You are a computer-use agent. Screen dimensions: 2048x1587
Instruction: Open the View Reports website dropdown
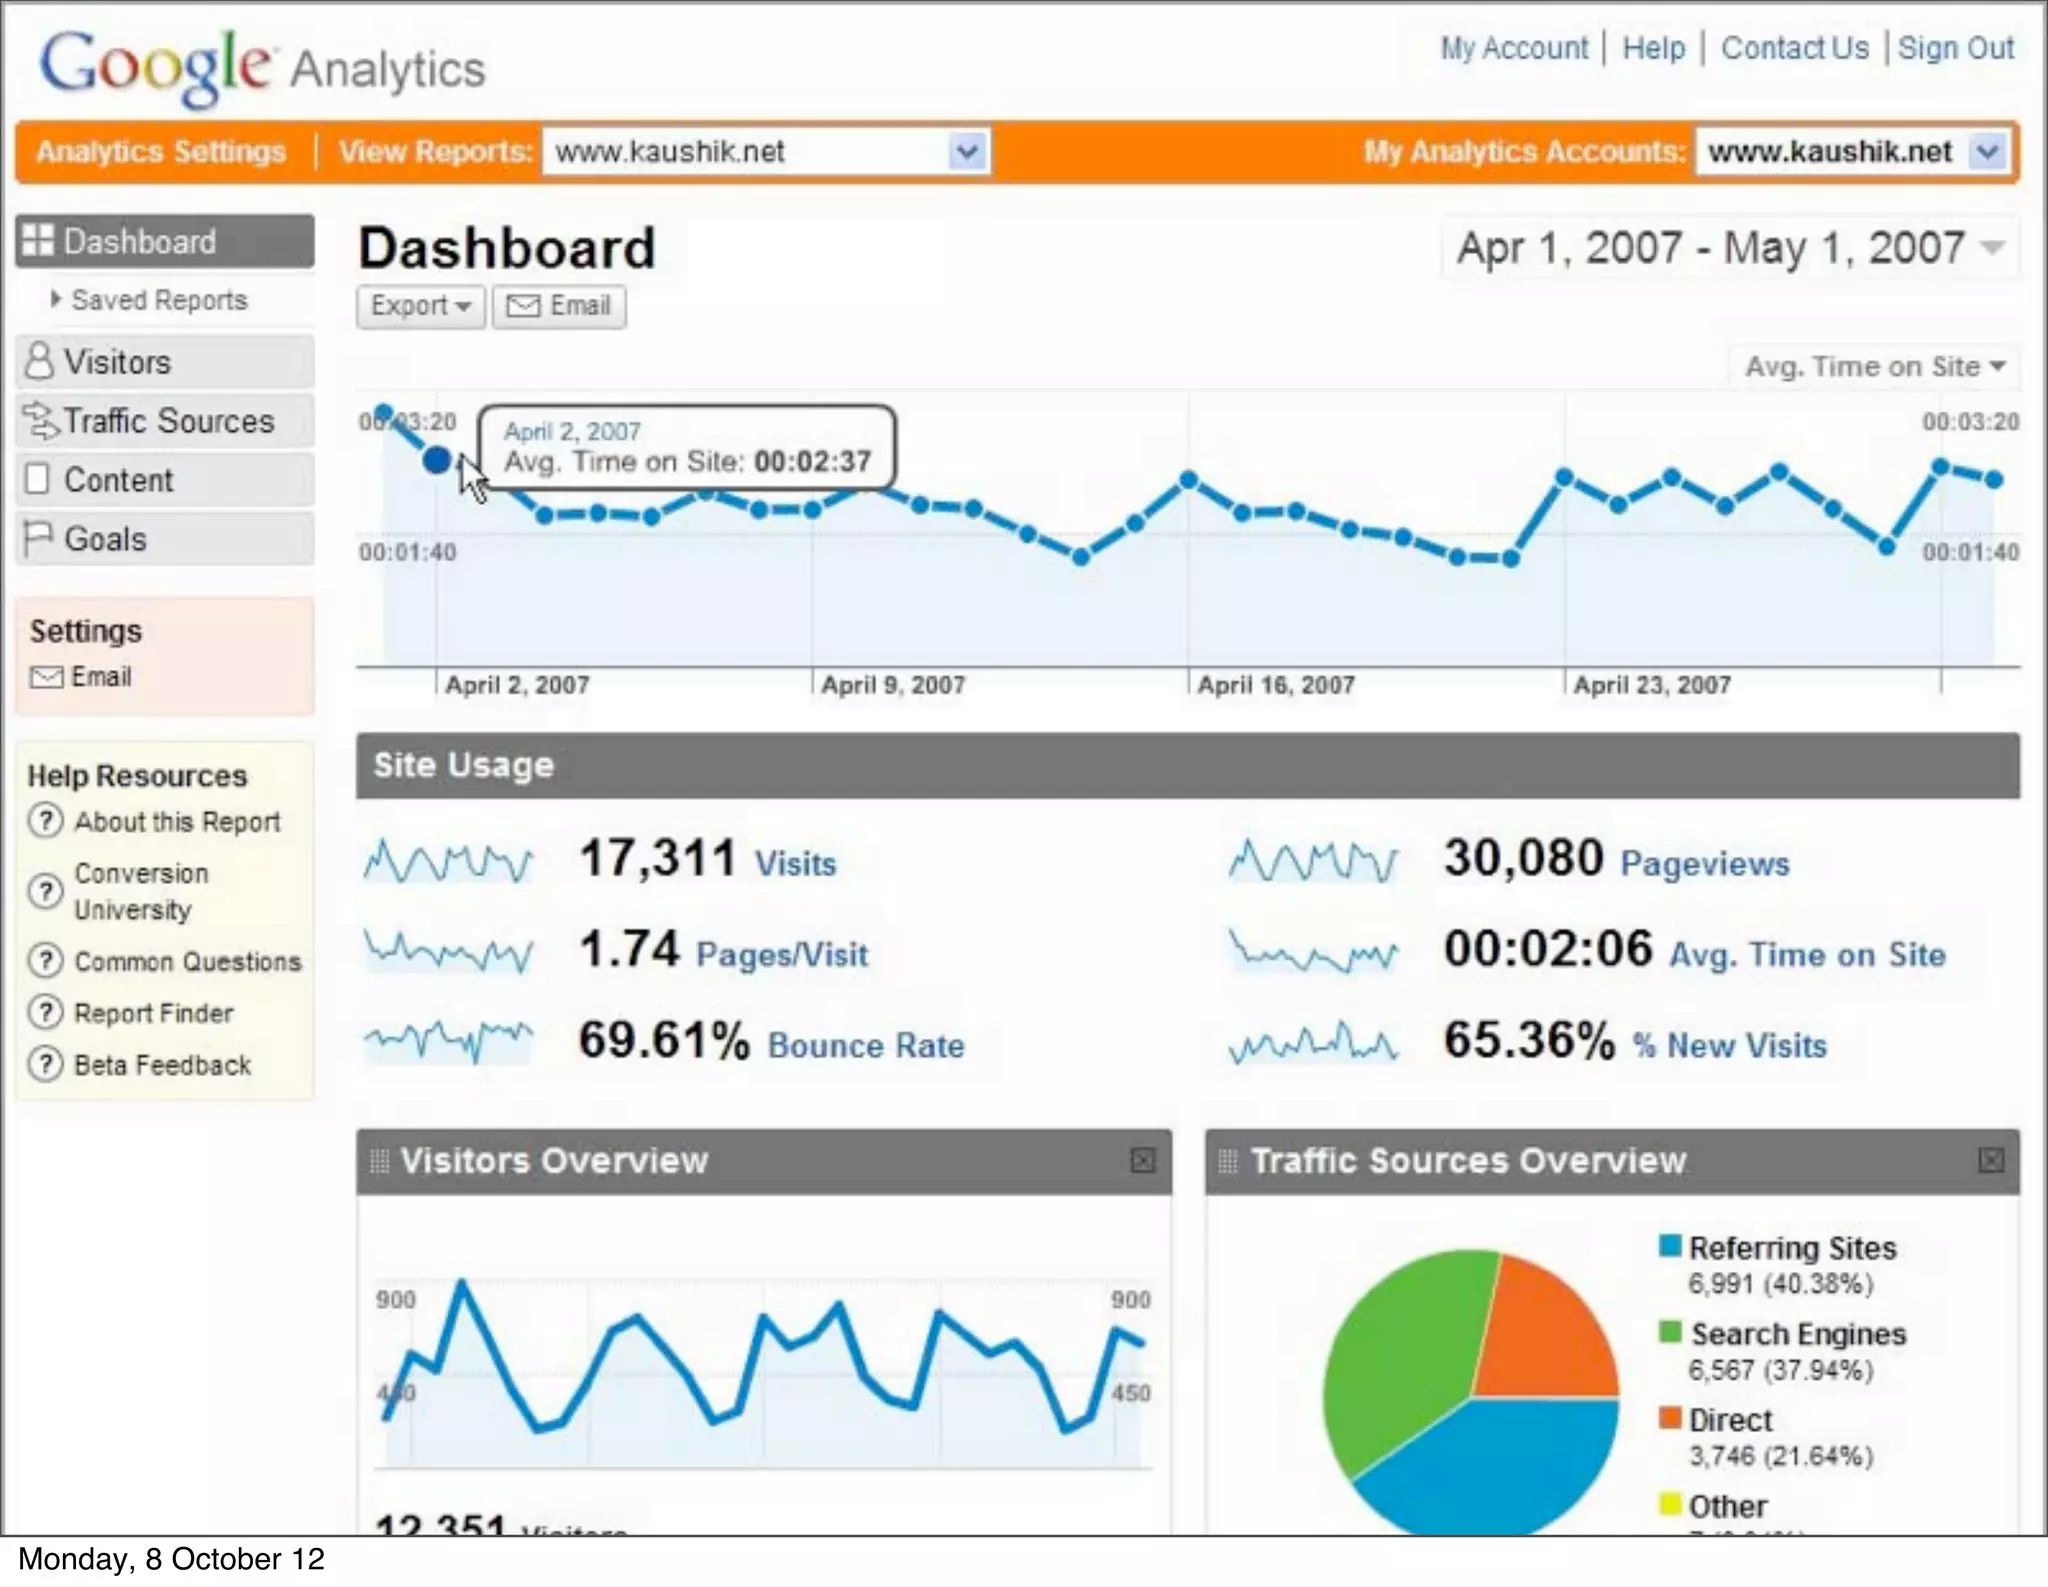tap(966, 152)
